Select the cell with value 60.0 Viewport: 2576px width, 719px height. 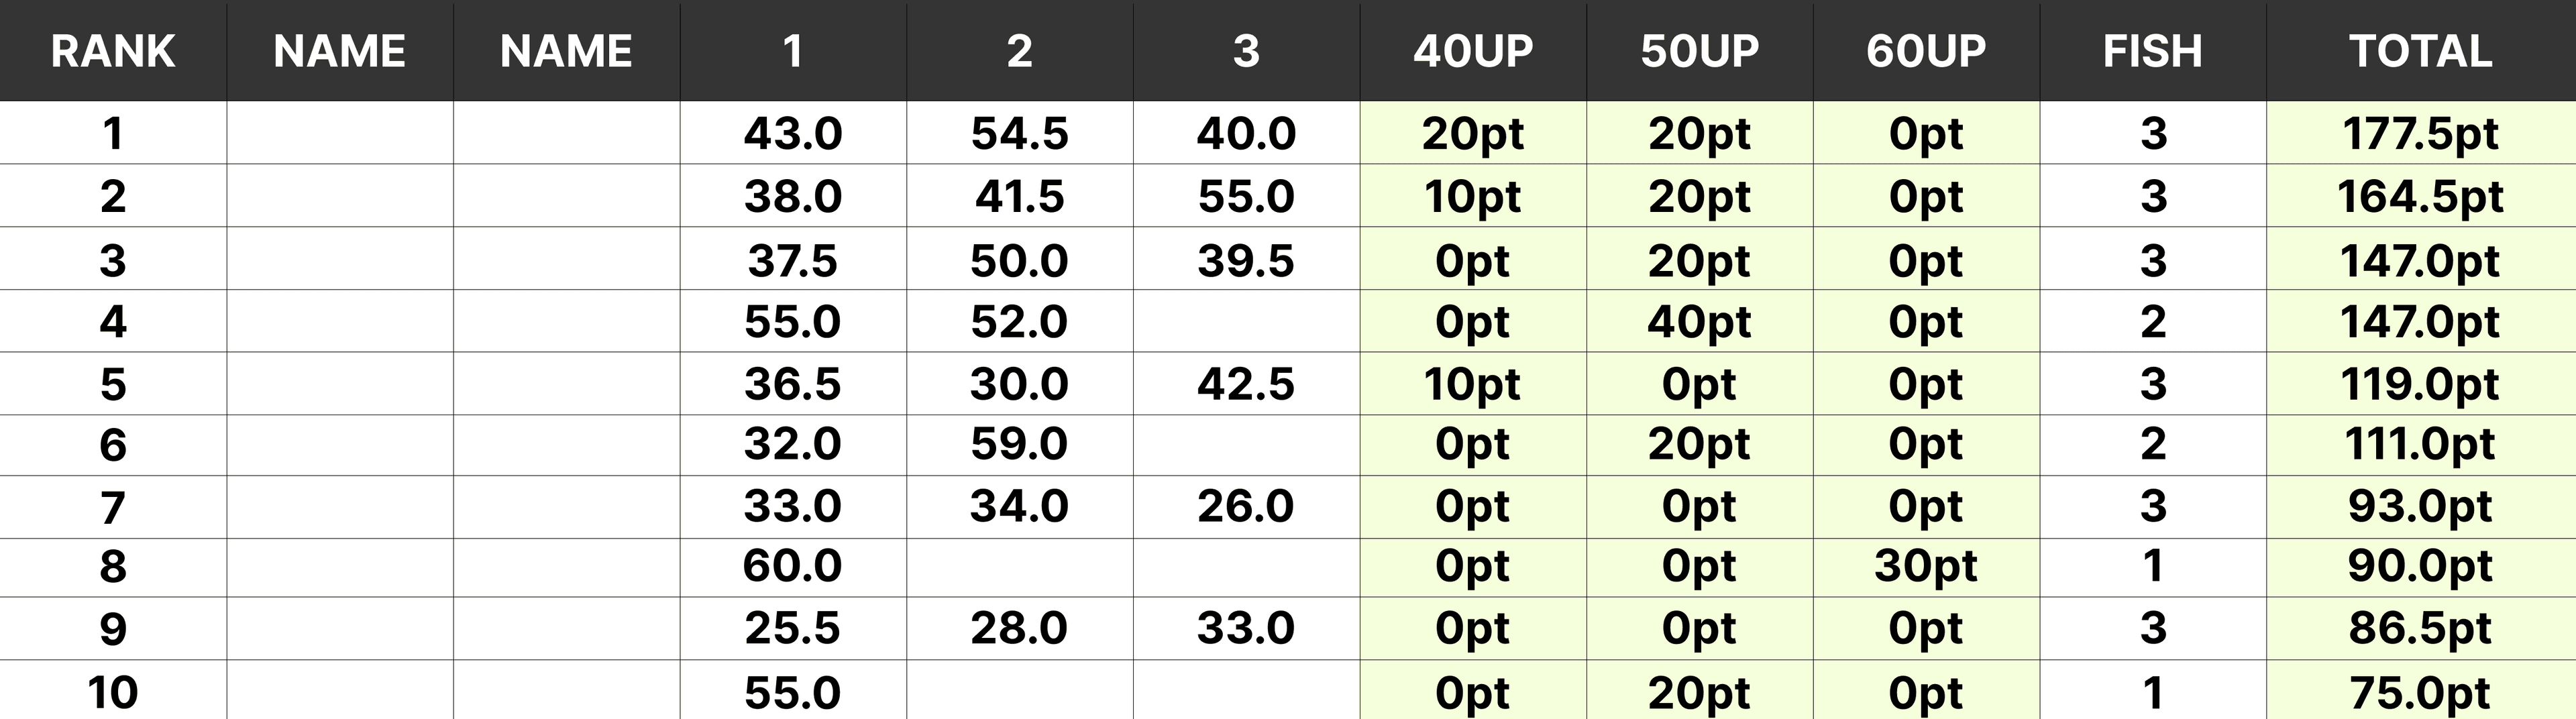click(x=792, y=566)
